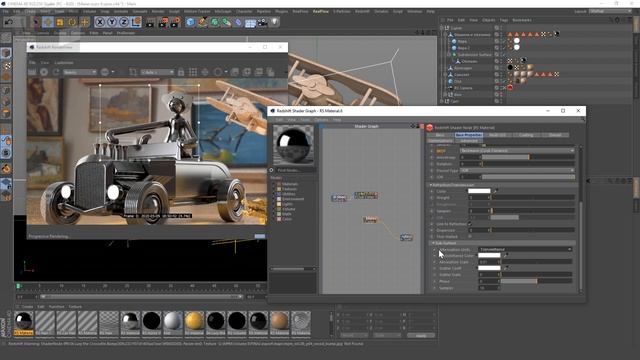Click the grid overlay icon in RenderView
Viewport: 640px width, 360px height.
[x=193, y=72]
